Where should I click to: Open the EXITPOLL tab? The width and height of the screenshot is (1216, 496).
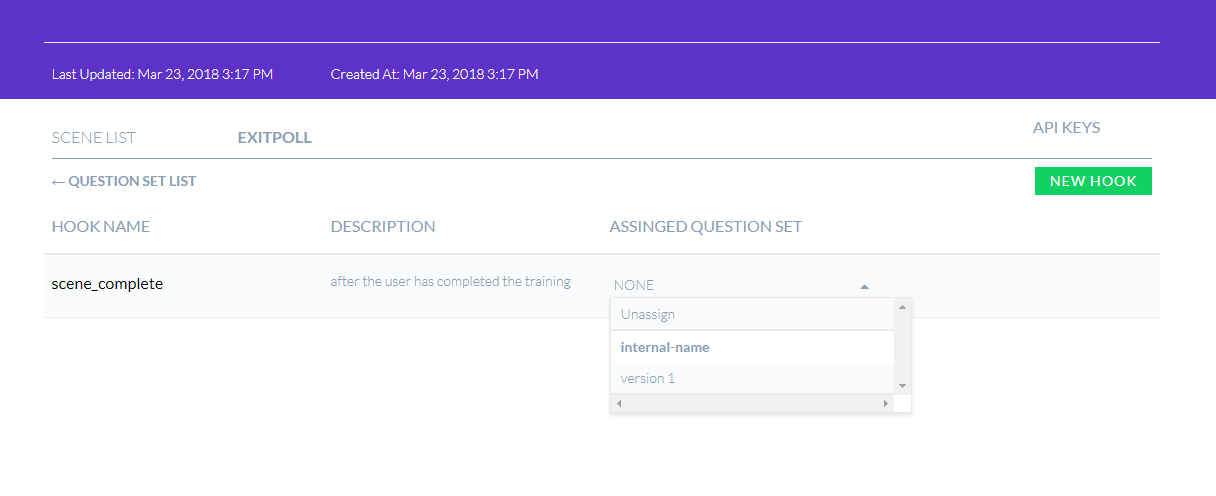pyautogui.click(x=274, y=137)
